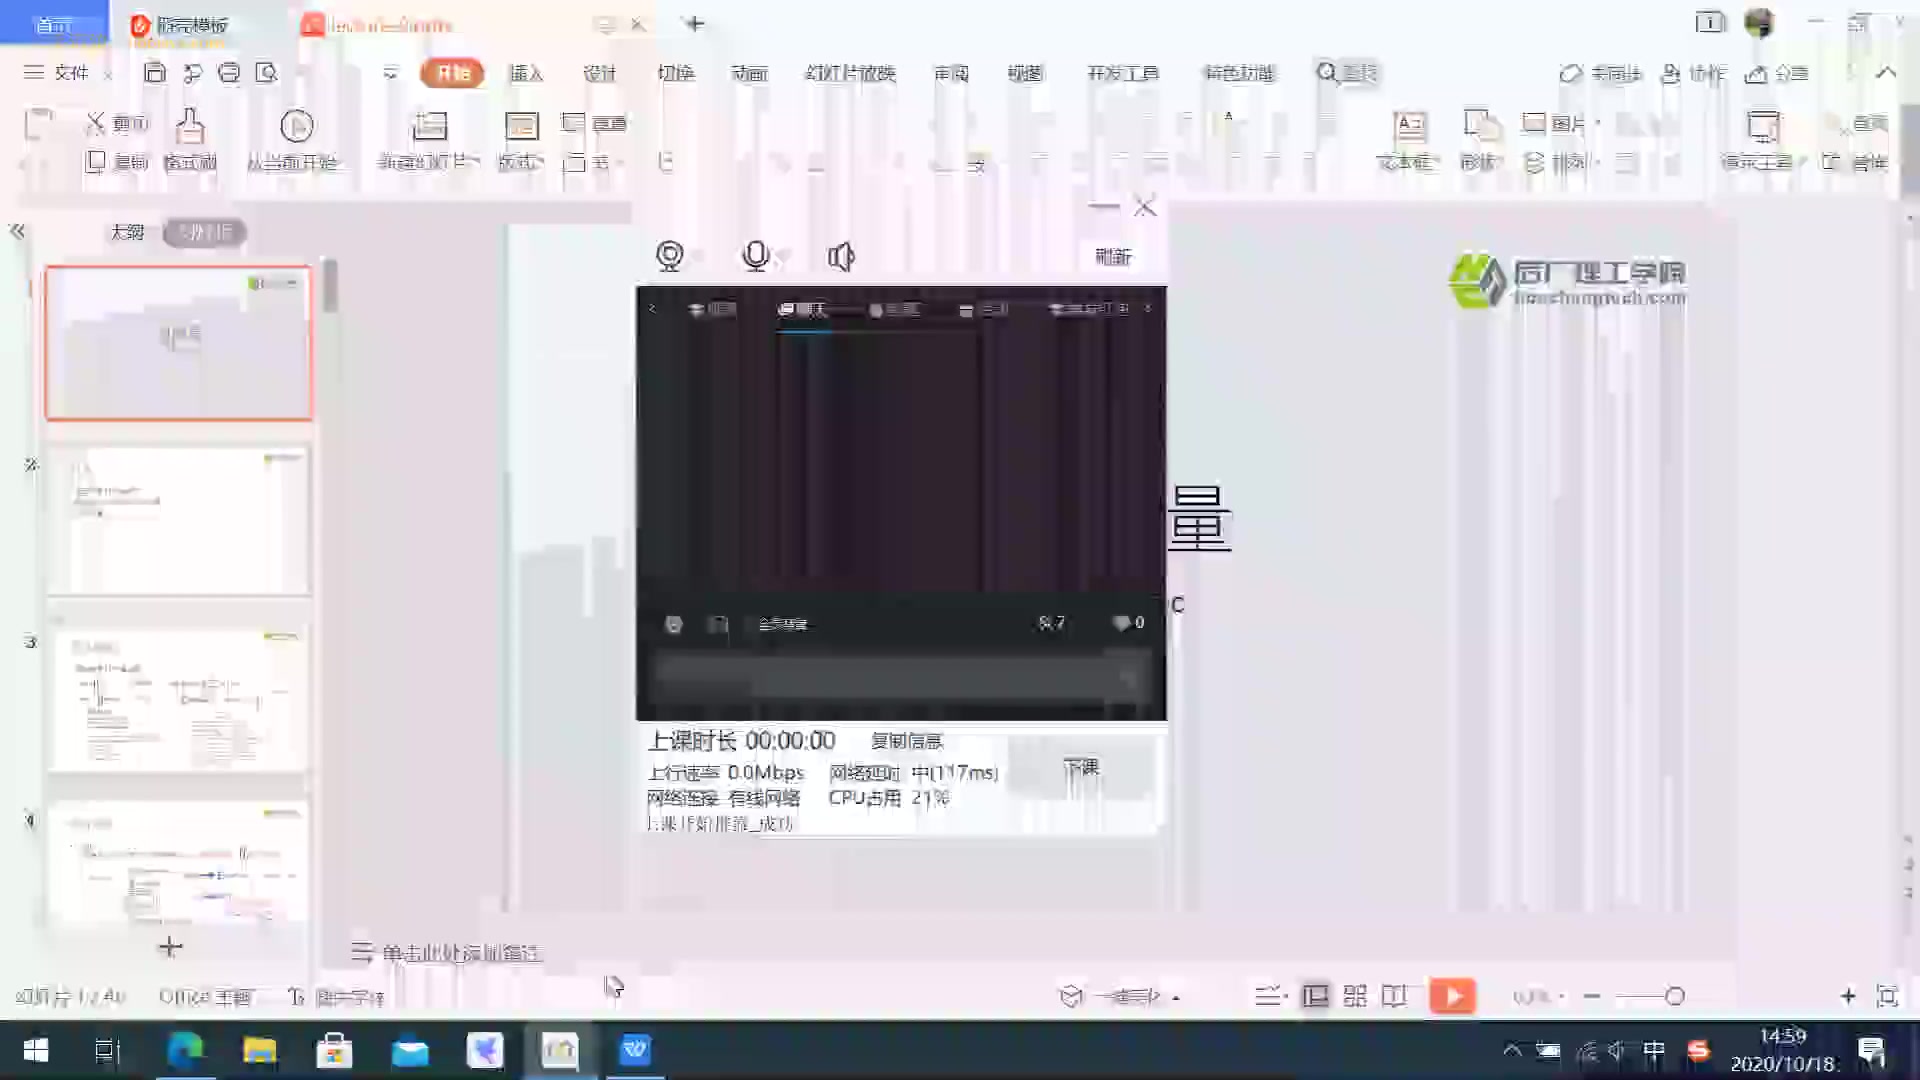The height and width of the screenshot is (1080, 1920).
Task: Open the Picture (图片) dropdown
Action: pos(1561,124)
